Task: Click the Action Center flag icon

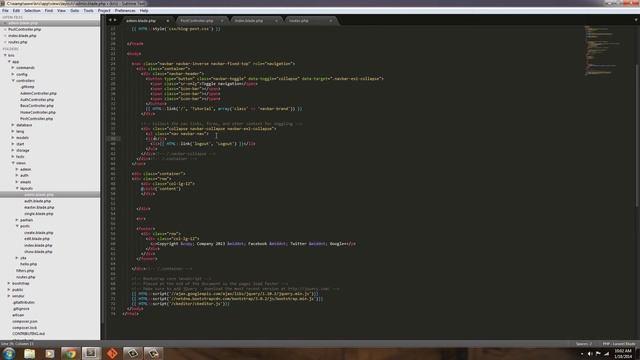Action: pyautogui.click(x=598, y=354)
